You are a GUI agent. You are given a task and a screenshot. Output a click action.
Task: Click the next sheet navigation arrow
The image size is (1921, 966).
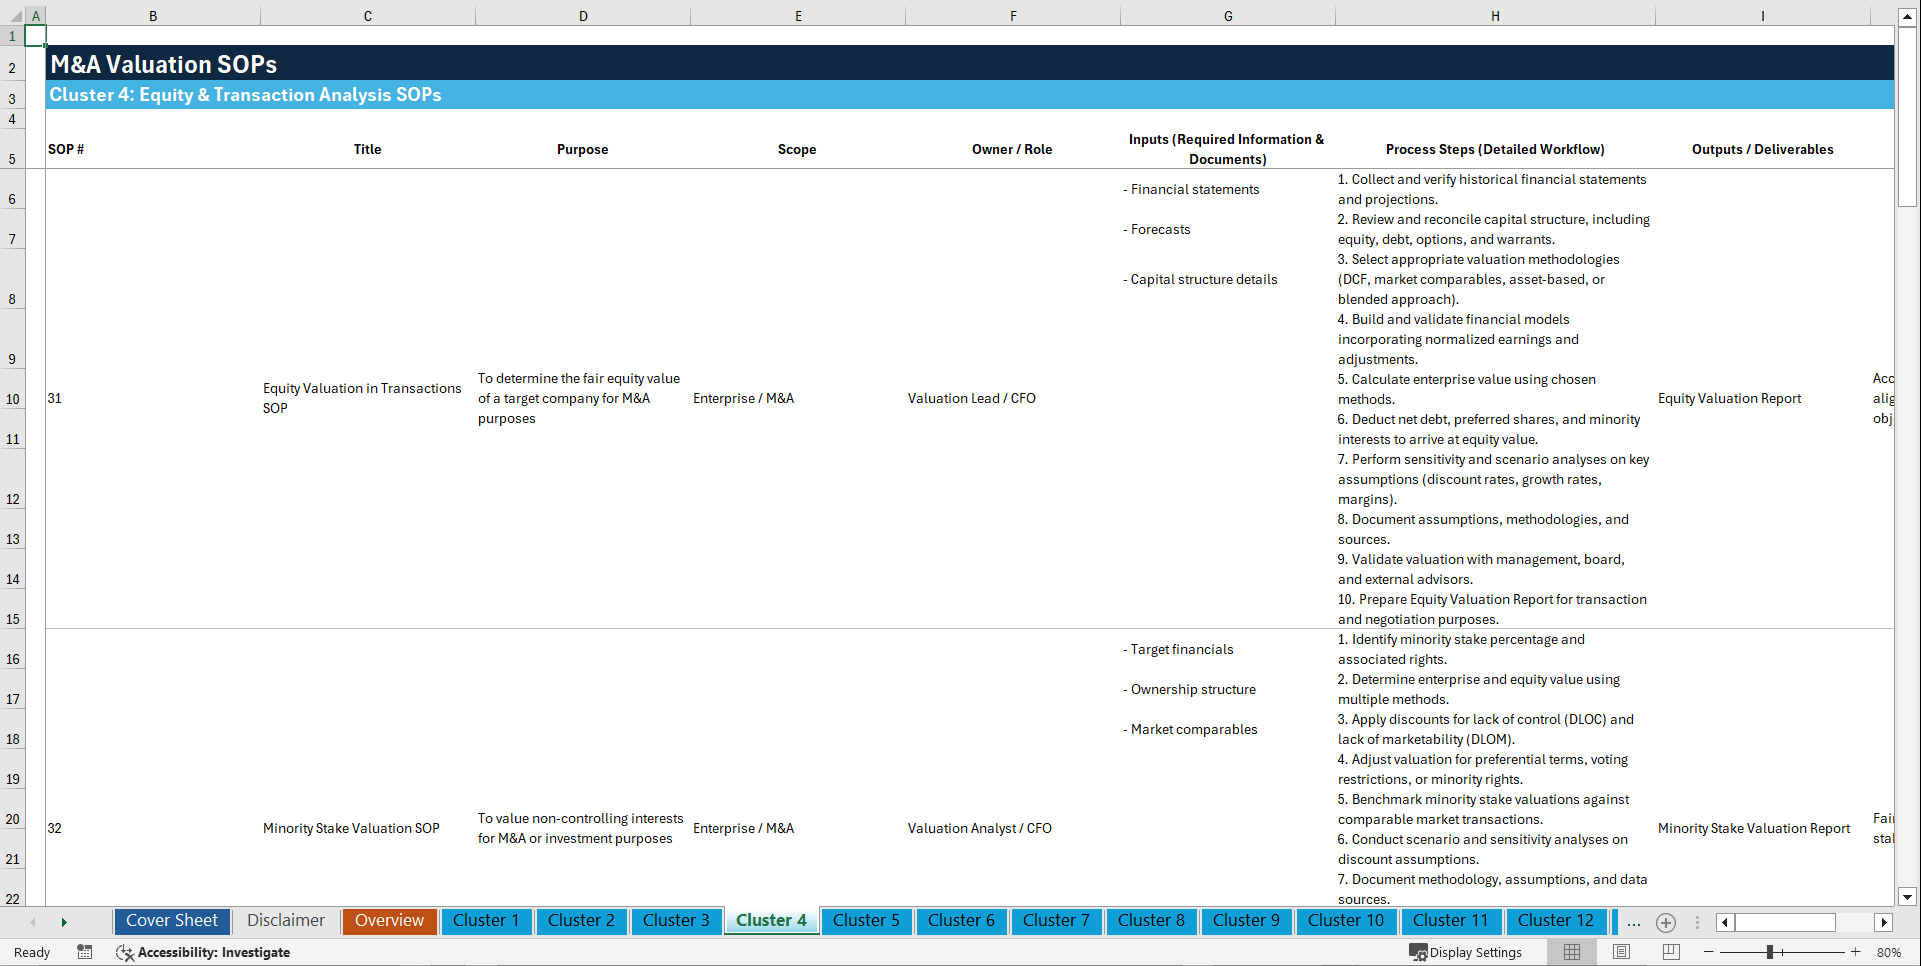tap(64, 922)
